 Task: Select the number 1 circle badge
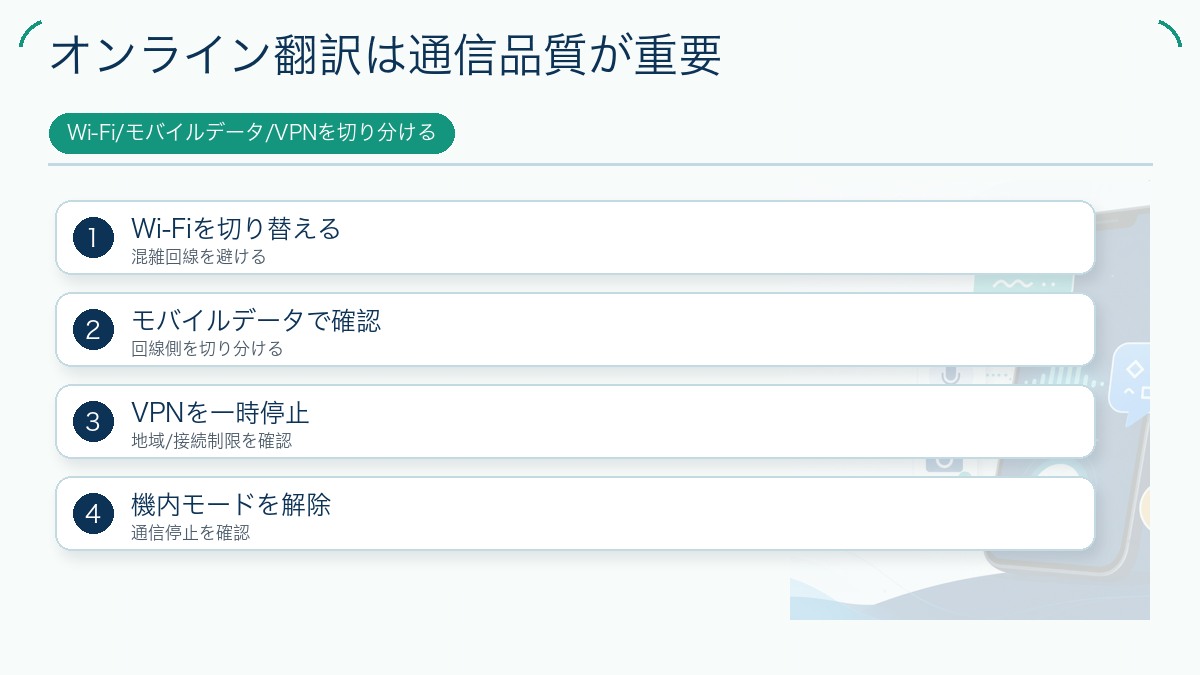pos(93,238)
